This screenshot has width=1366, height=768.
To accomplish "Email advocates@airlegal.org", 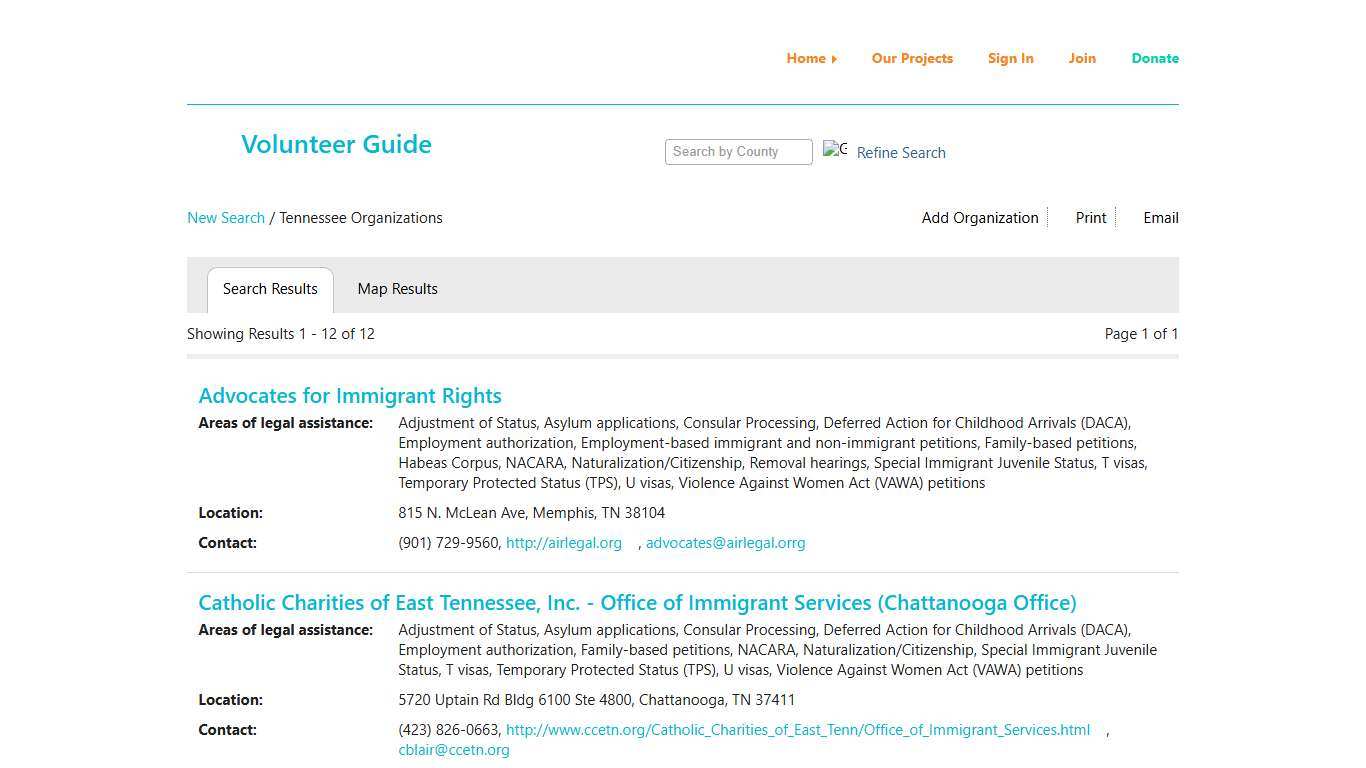I will tap(725, 543).
